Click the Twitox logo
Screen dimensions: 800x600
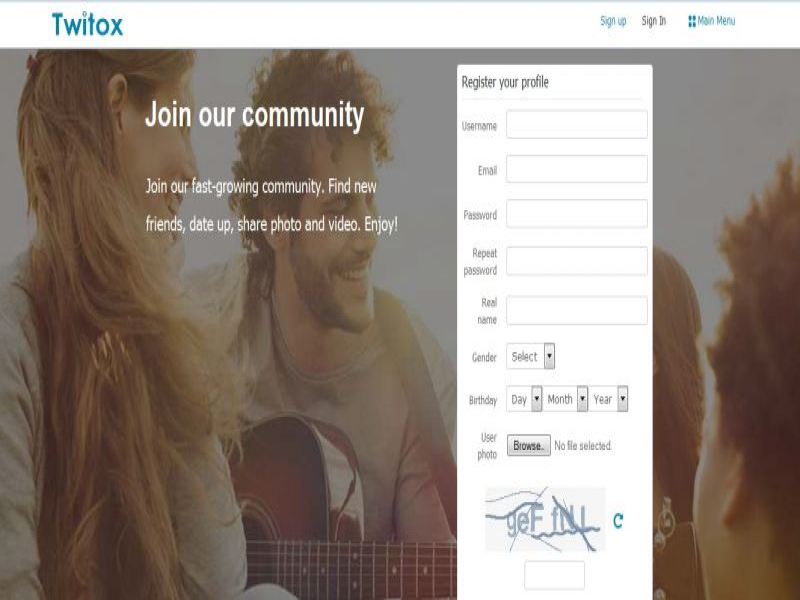click(87, 24)
